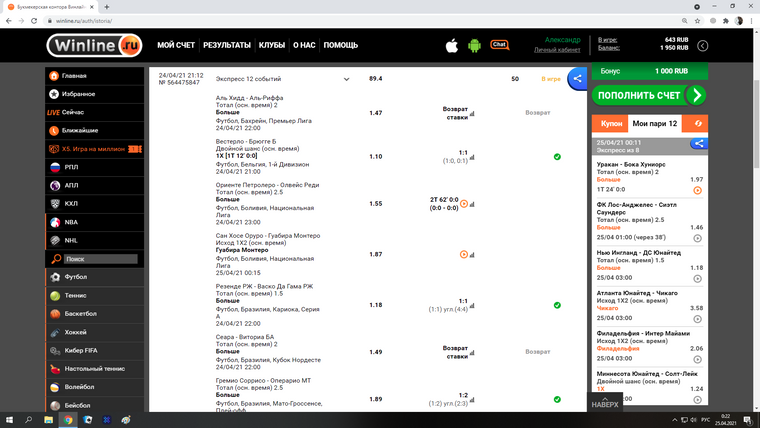Click В игре balance link
Image resolution: width=760 pixels, height=428 pixels.
(x=607, y=40)
